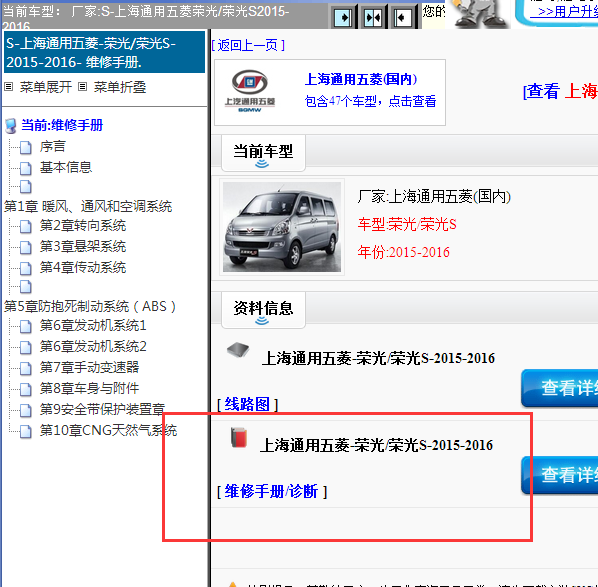
Task: Click the blank document icon below 基本信息
Action: 26,187
